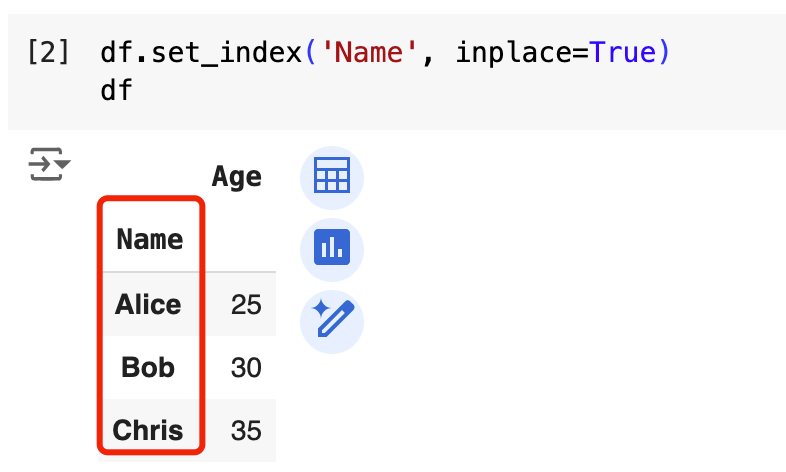Click the interactive table convert icon
This screenshot has height=472, width=786.
point(332,179)
